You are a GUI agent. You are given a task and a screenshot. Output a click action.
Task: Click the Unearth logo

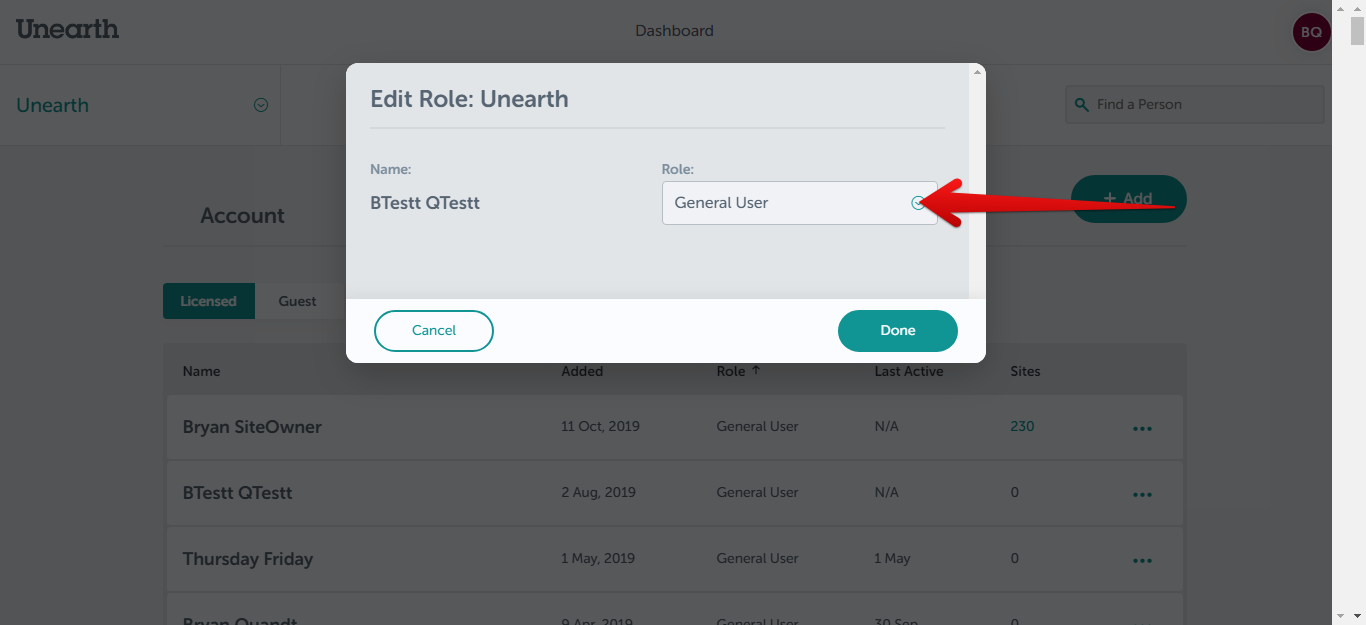[x=67, y=29]
